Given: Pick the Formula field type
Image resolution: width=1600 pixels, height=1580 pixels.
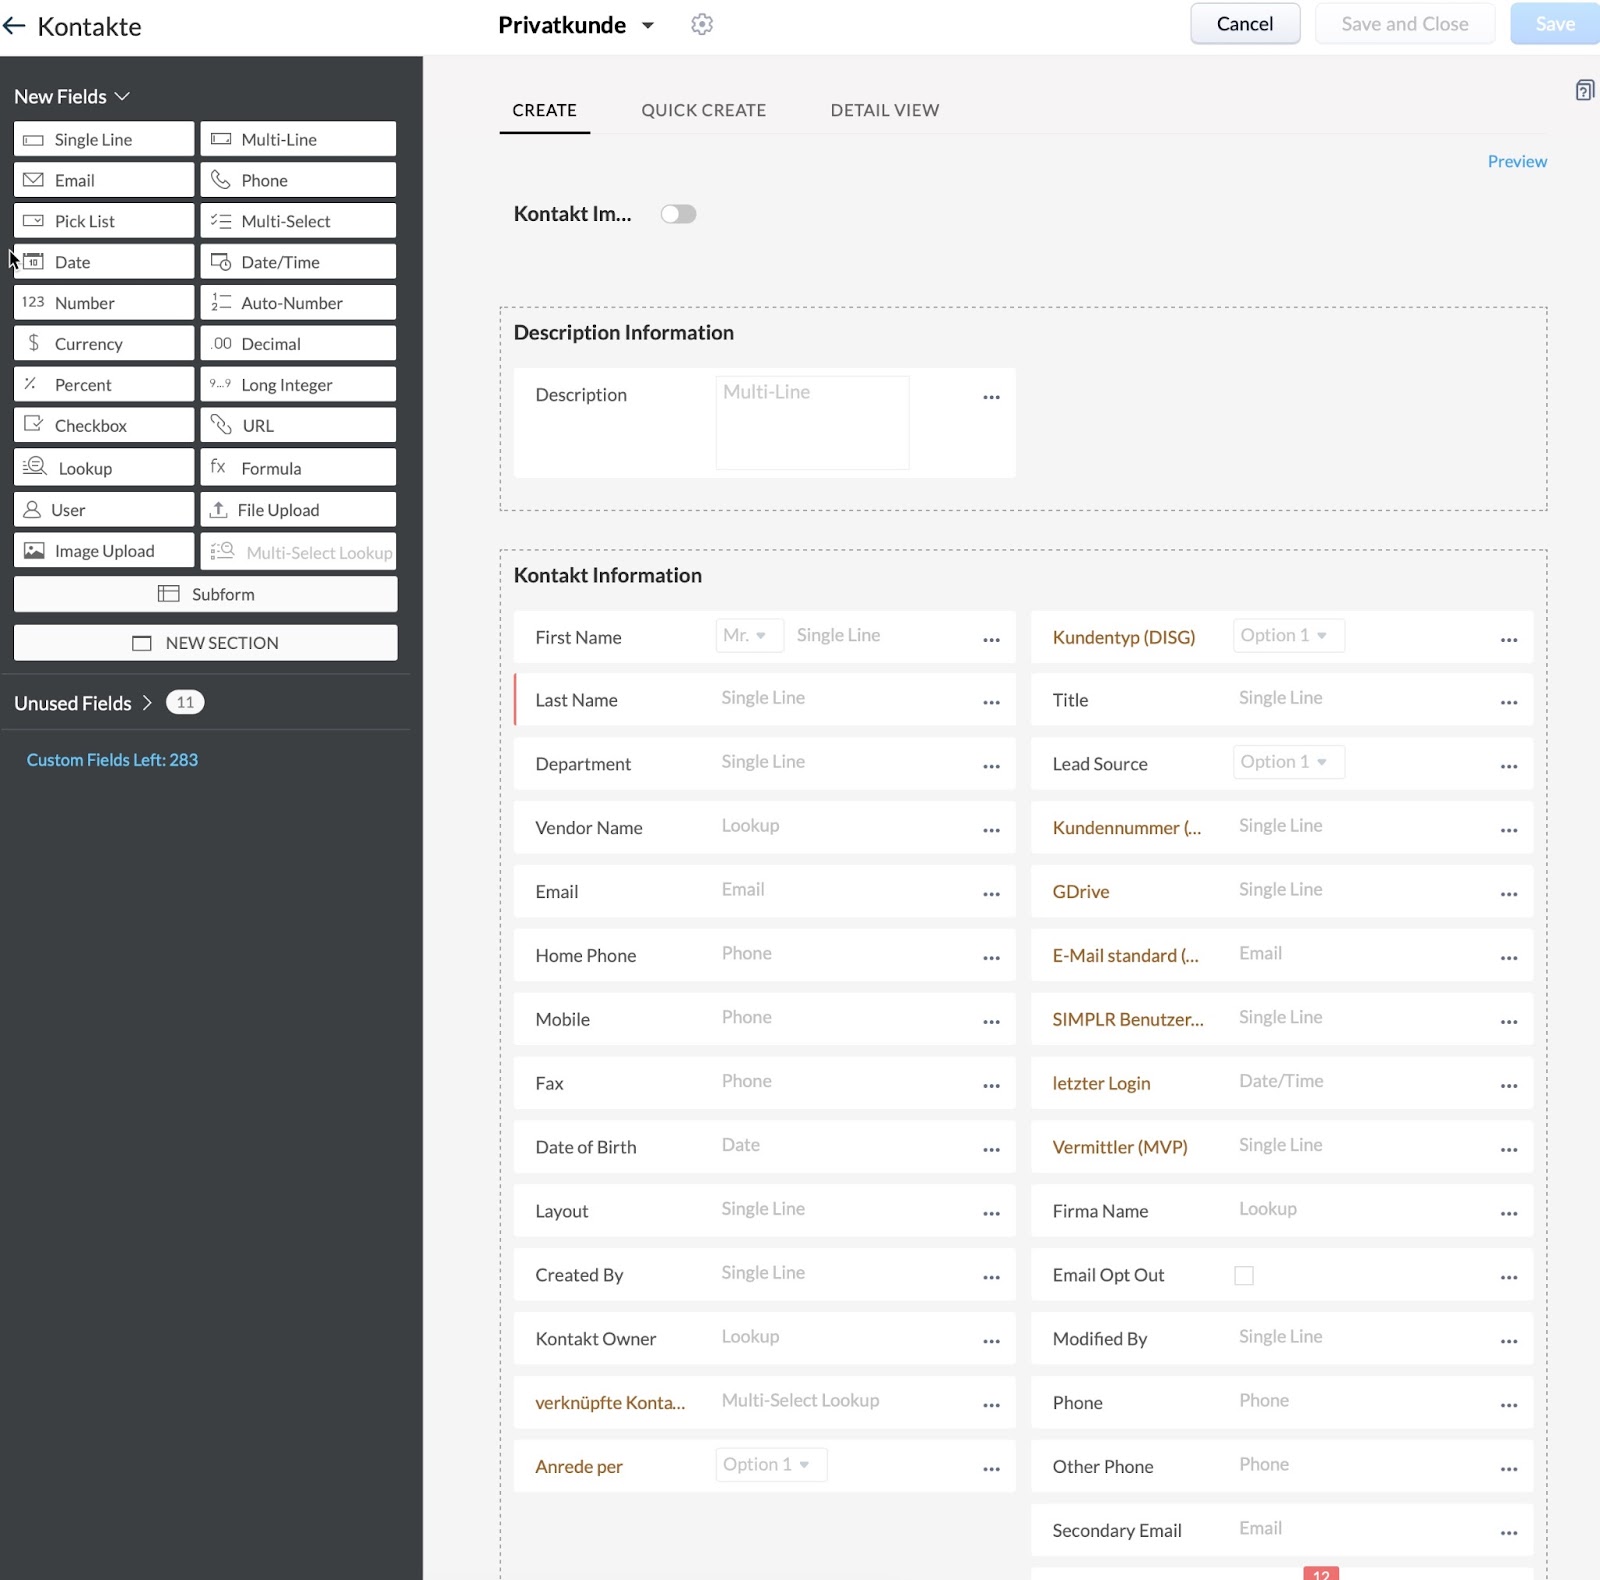Looking at the screenshot, I should point(298,468).
